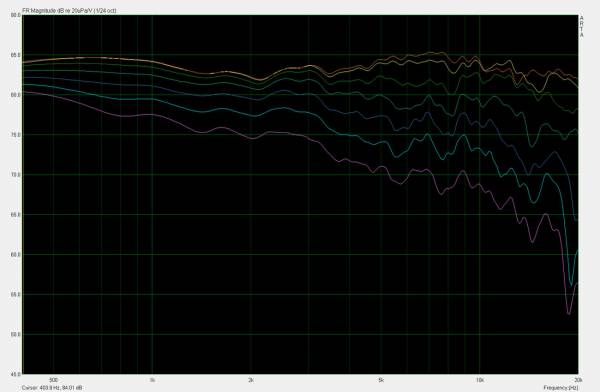Click the 90.0 dB axis label

click(15, 15)
